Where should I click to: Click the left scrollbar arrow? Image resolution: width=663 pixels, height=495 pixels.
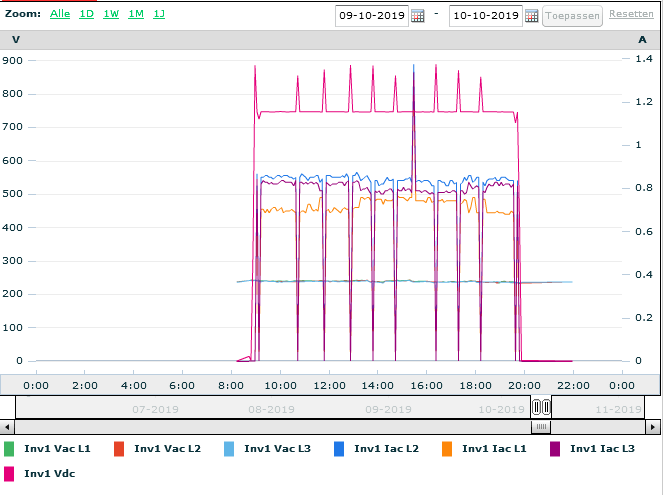[x=7, y=427]
